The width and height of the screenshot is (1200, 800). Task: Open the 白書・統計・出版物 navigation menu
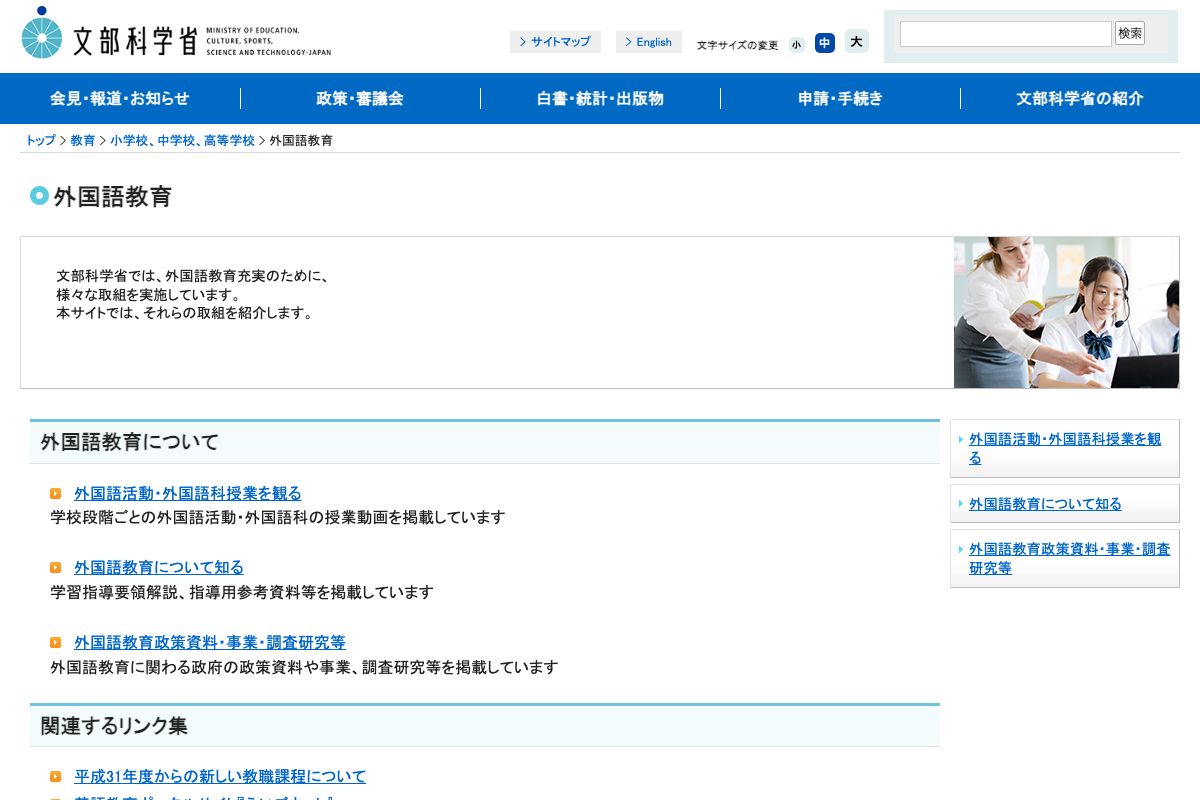point(600,98)
